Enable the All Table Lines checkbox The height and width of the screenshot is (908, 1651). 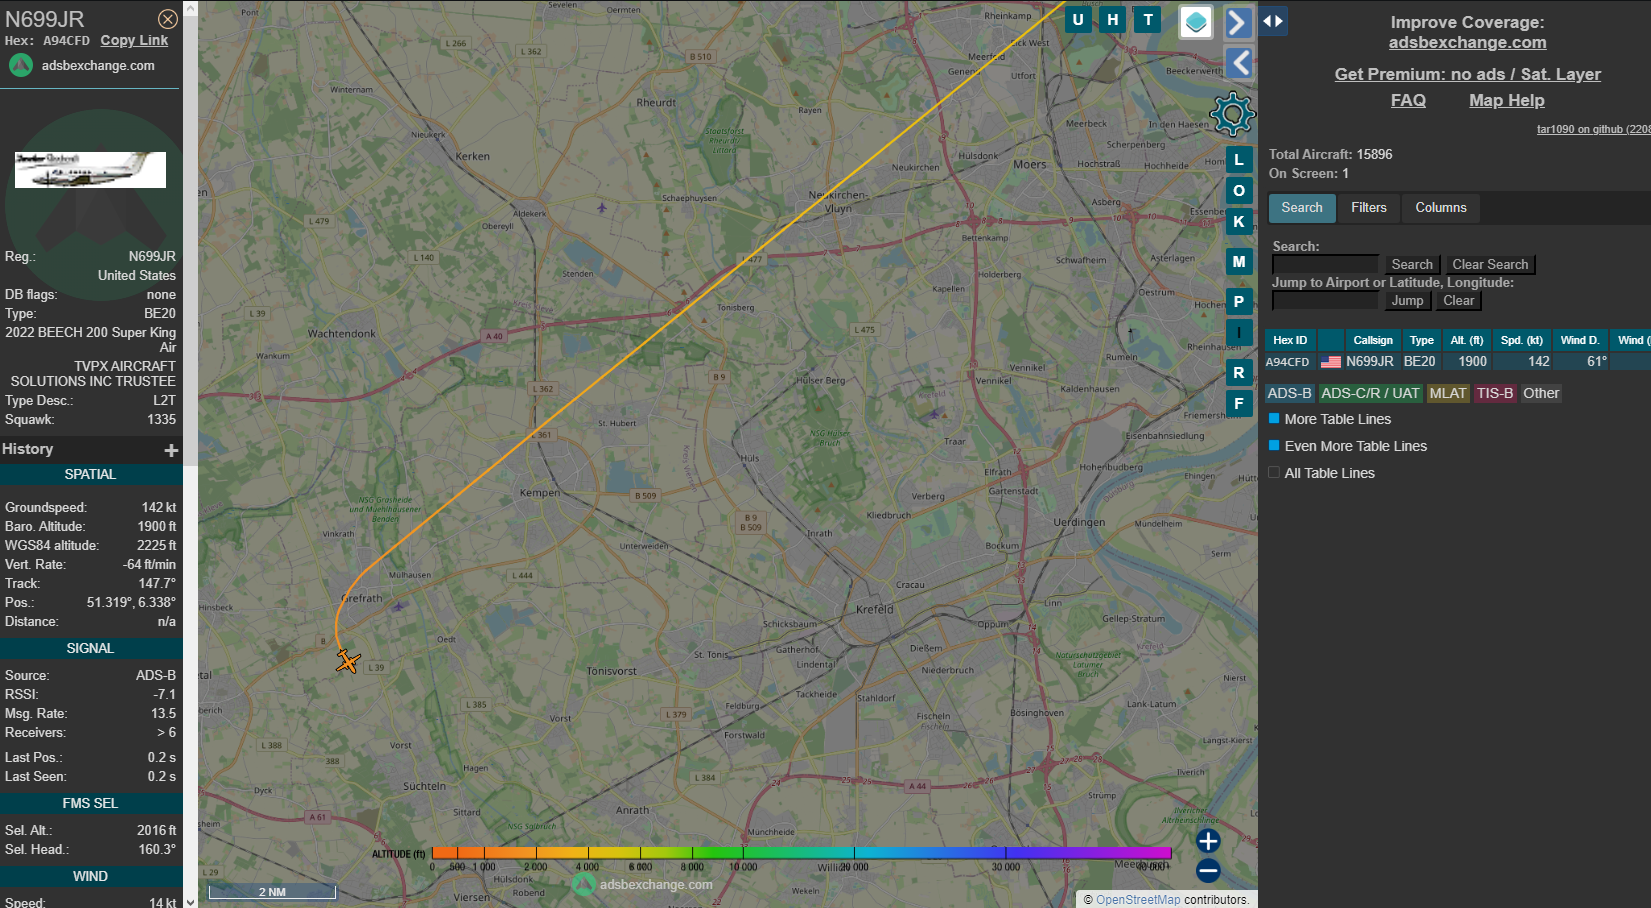(1274, 473)
